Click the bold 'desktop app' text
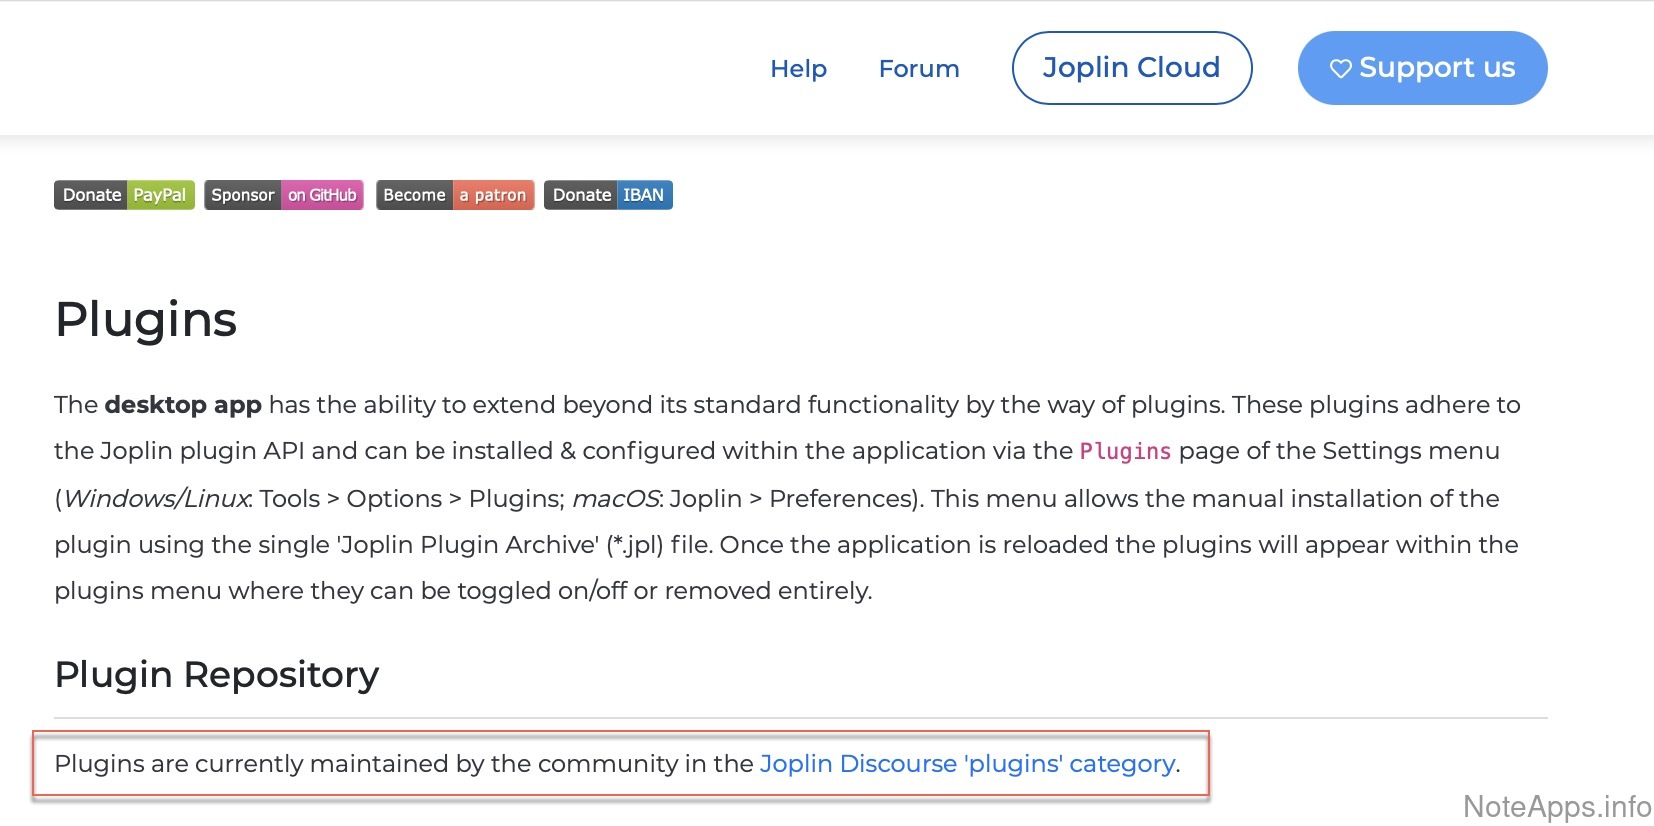1654x826 pixels. [183, 405]
